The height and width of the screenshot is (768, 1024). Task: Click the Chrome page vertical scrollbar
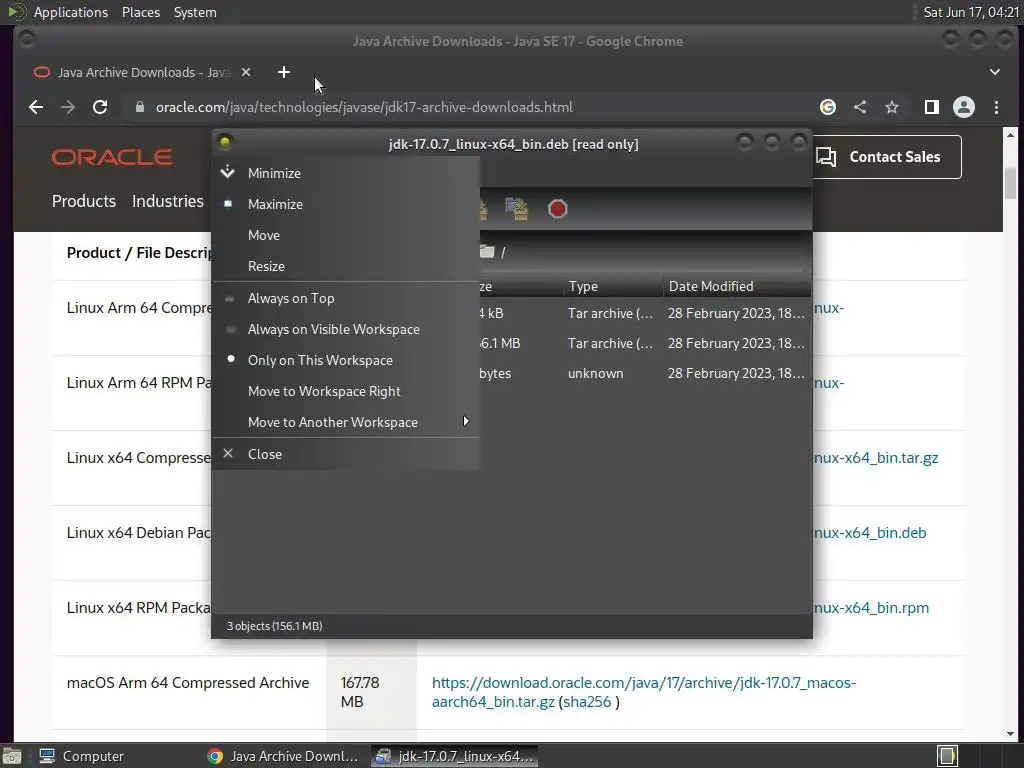click(x=1010, y=183)
